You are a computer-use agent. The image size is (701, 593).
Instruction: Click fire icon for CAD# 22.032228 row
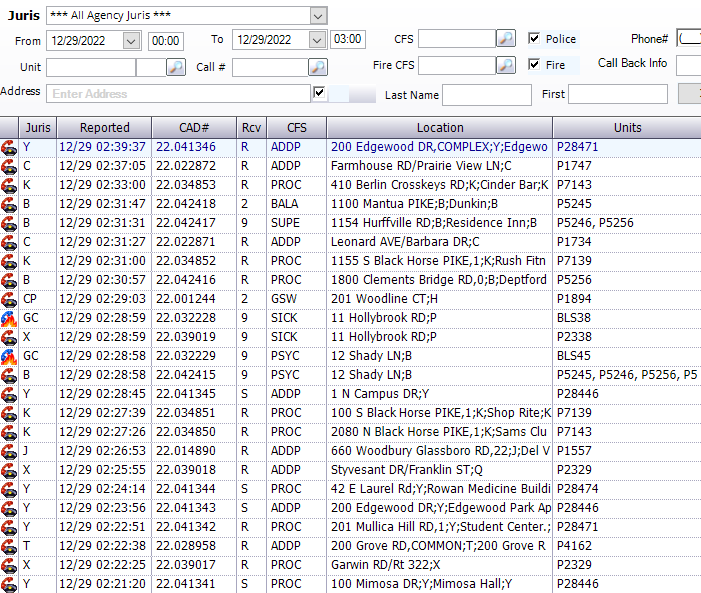pos(9,318)
